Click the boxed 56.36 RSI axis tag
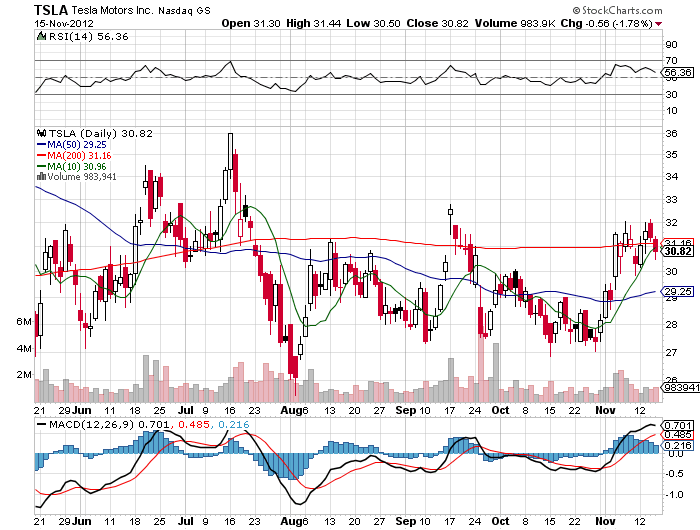The image size is (700, 530). [677, 72]
